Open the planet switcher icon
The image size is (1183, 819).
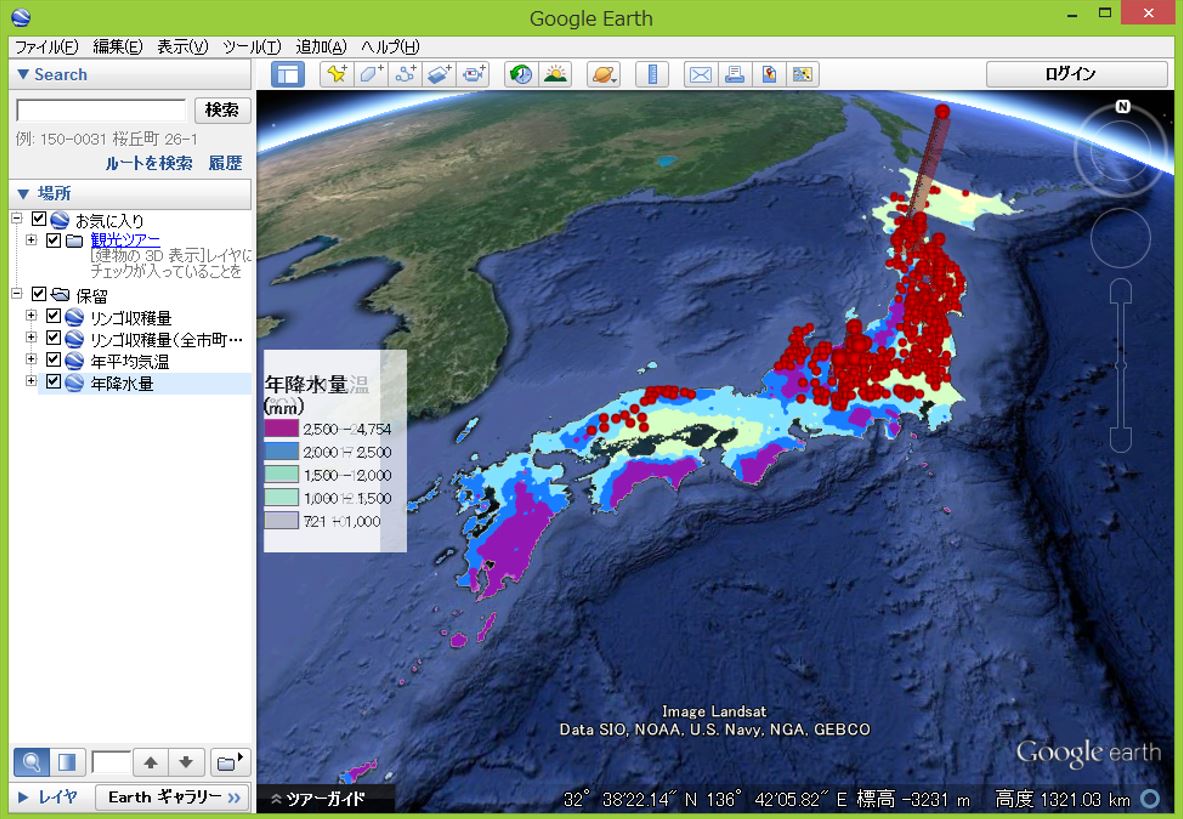click(604, 74)
